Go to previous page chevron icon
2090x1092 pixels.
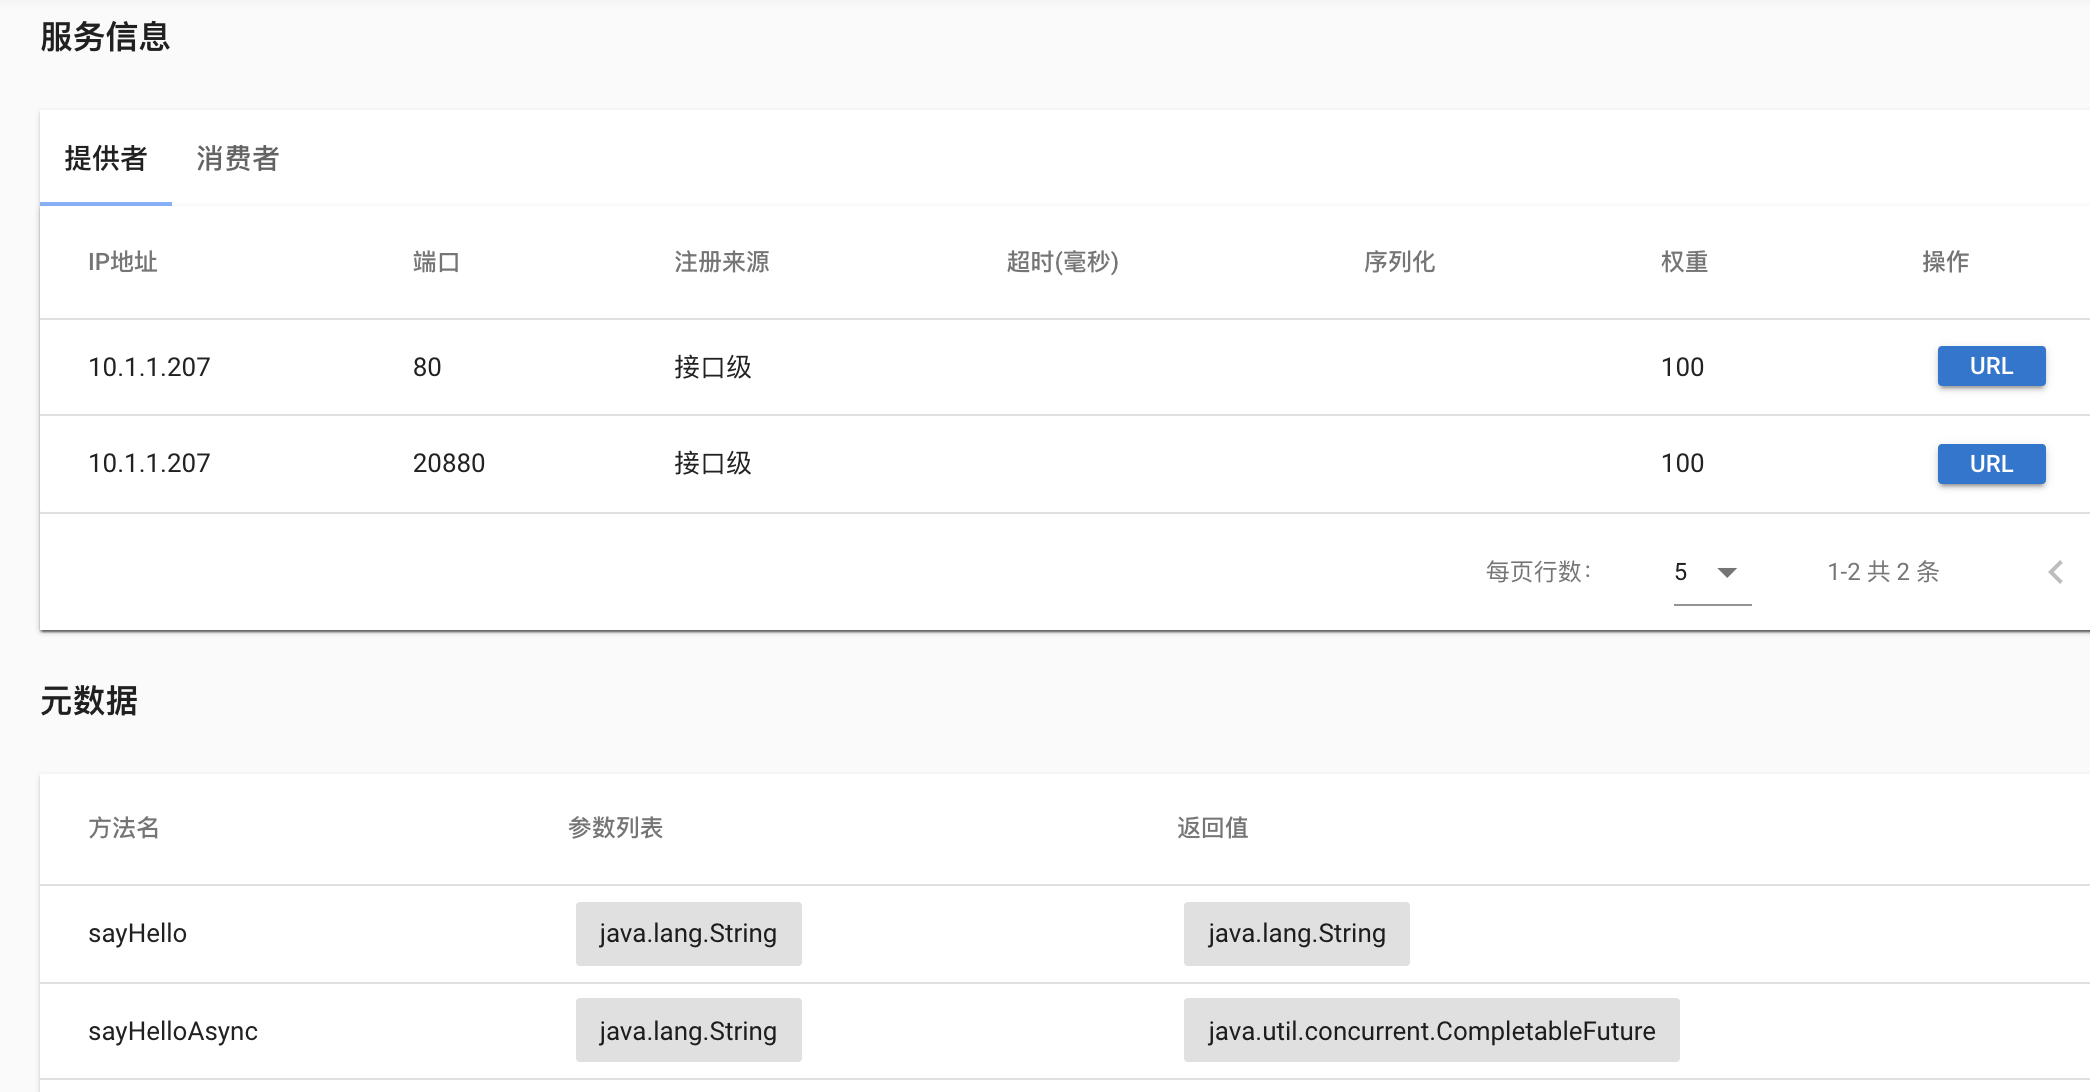coord(2055,572)
